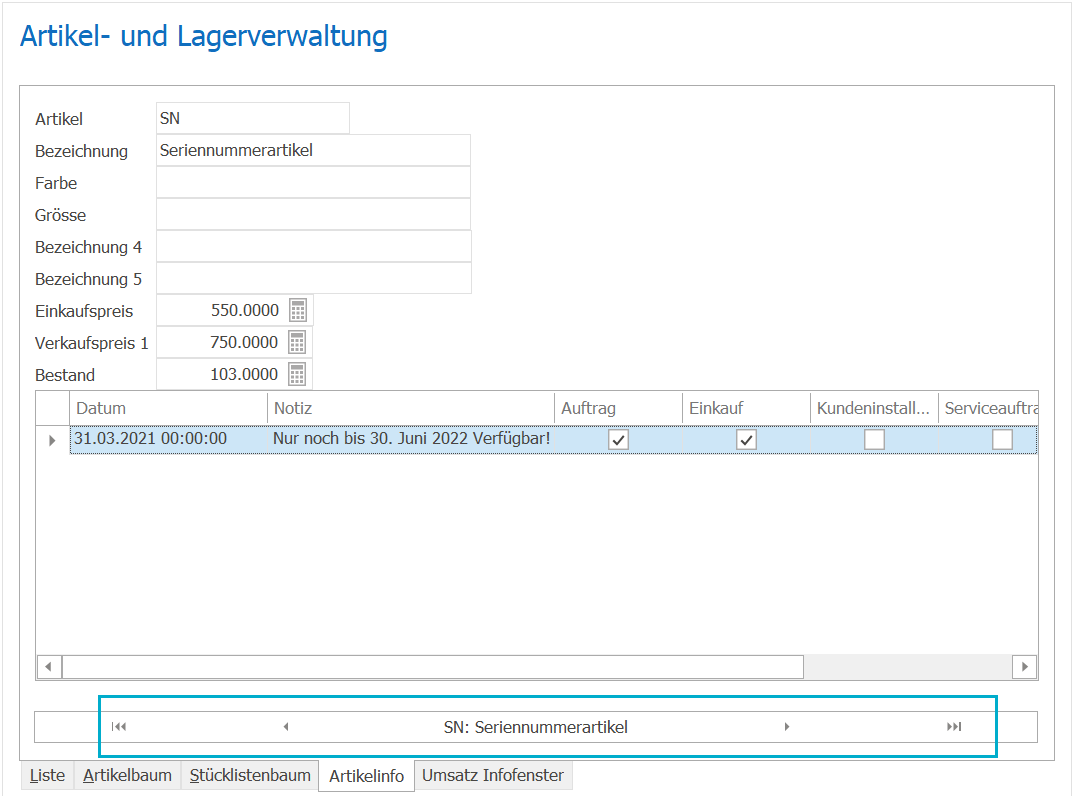Screen dimensions: 1074x796
Task: Click the Notiz column header
Action: click(x=410, y=408)
